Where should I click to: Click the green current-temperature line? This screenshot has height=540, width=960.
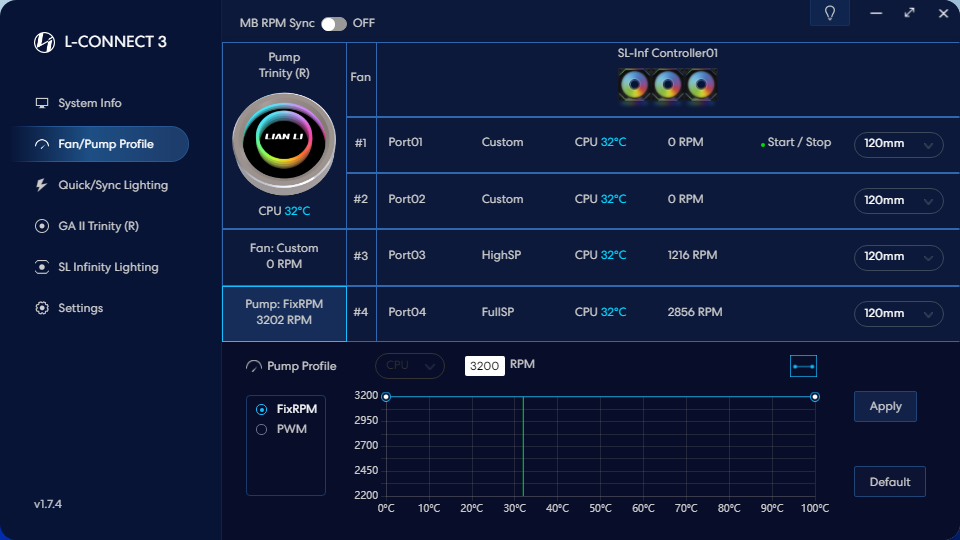(x=523, y=446)
